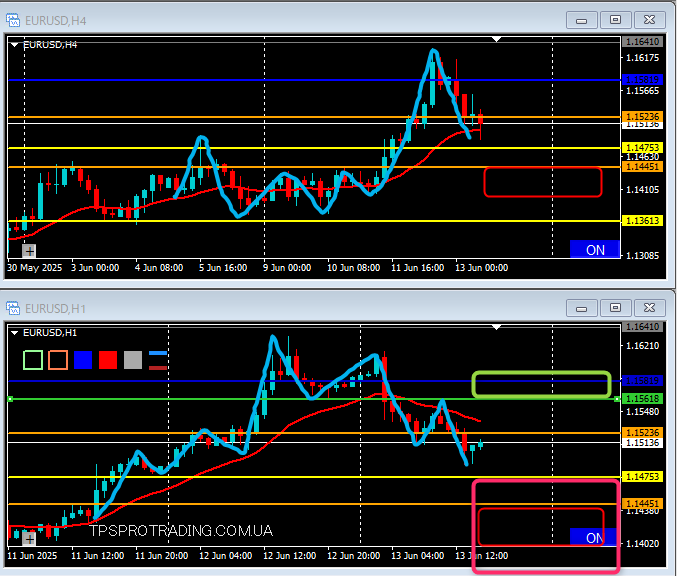Click the chart icon in EURUSD,H4 title bar

(13, 20)
